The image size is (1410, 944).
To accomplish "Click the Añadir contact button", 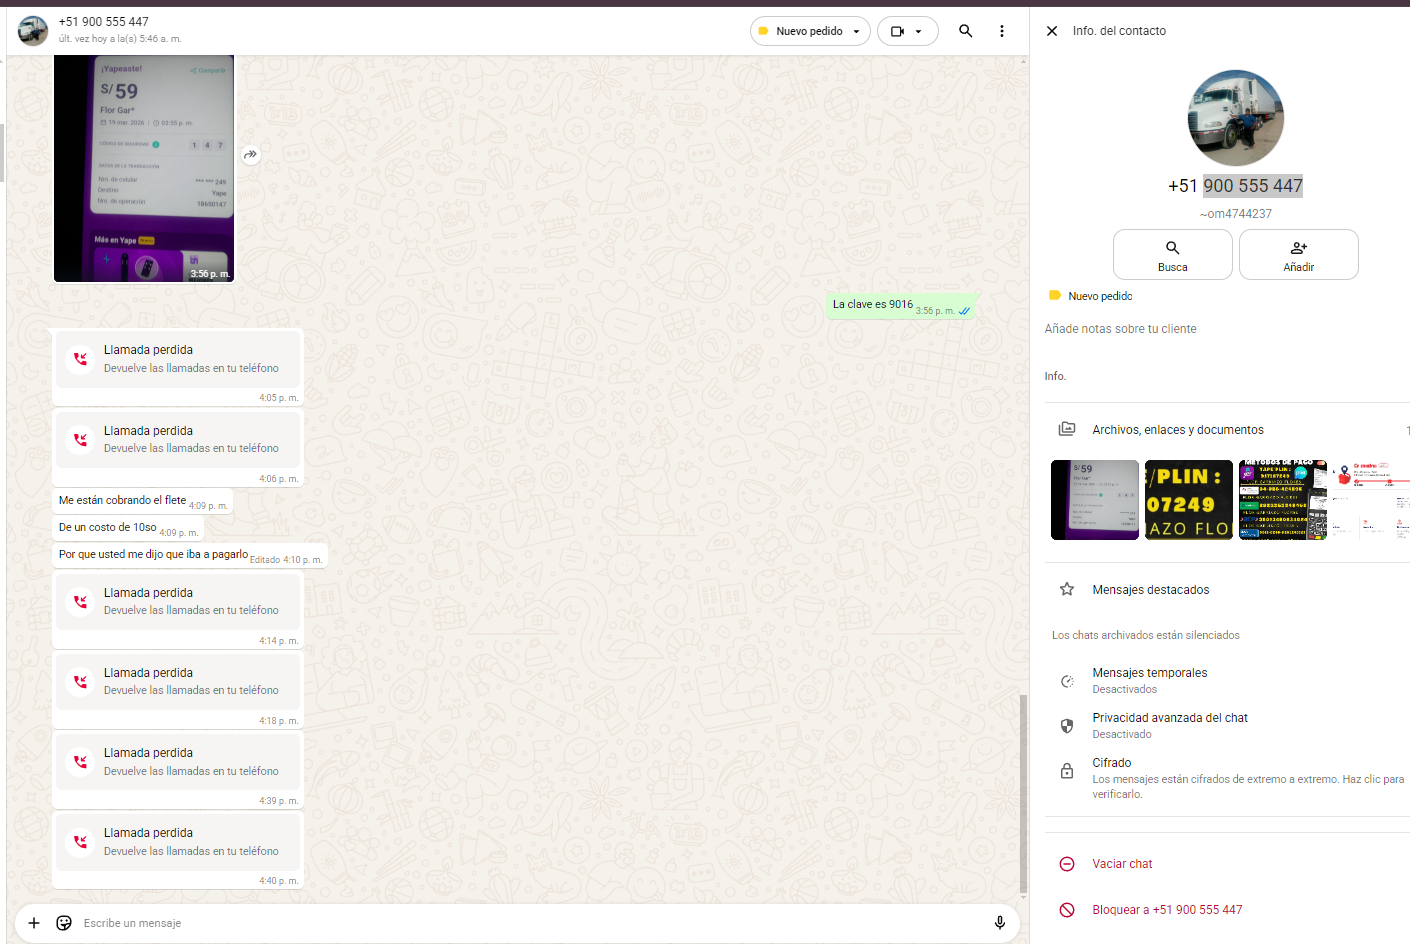I will coord(1298,255).
